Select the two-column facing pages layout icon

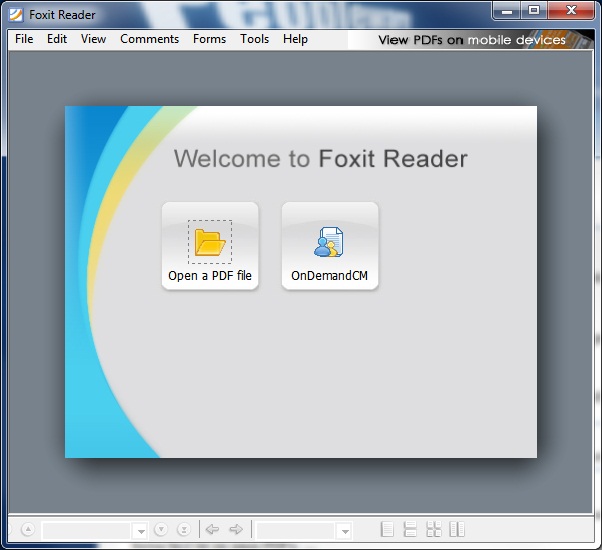click(457, 529)
